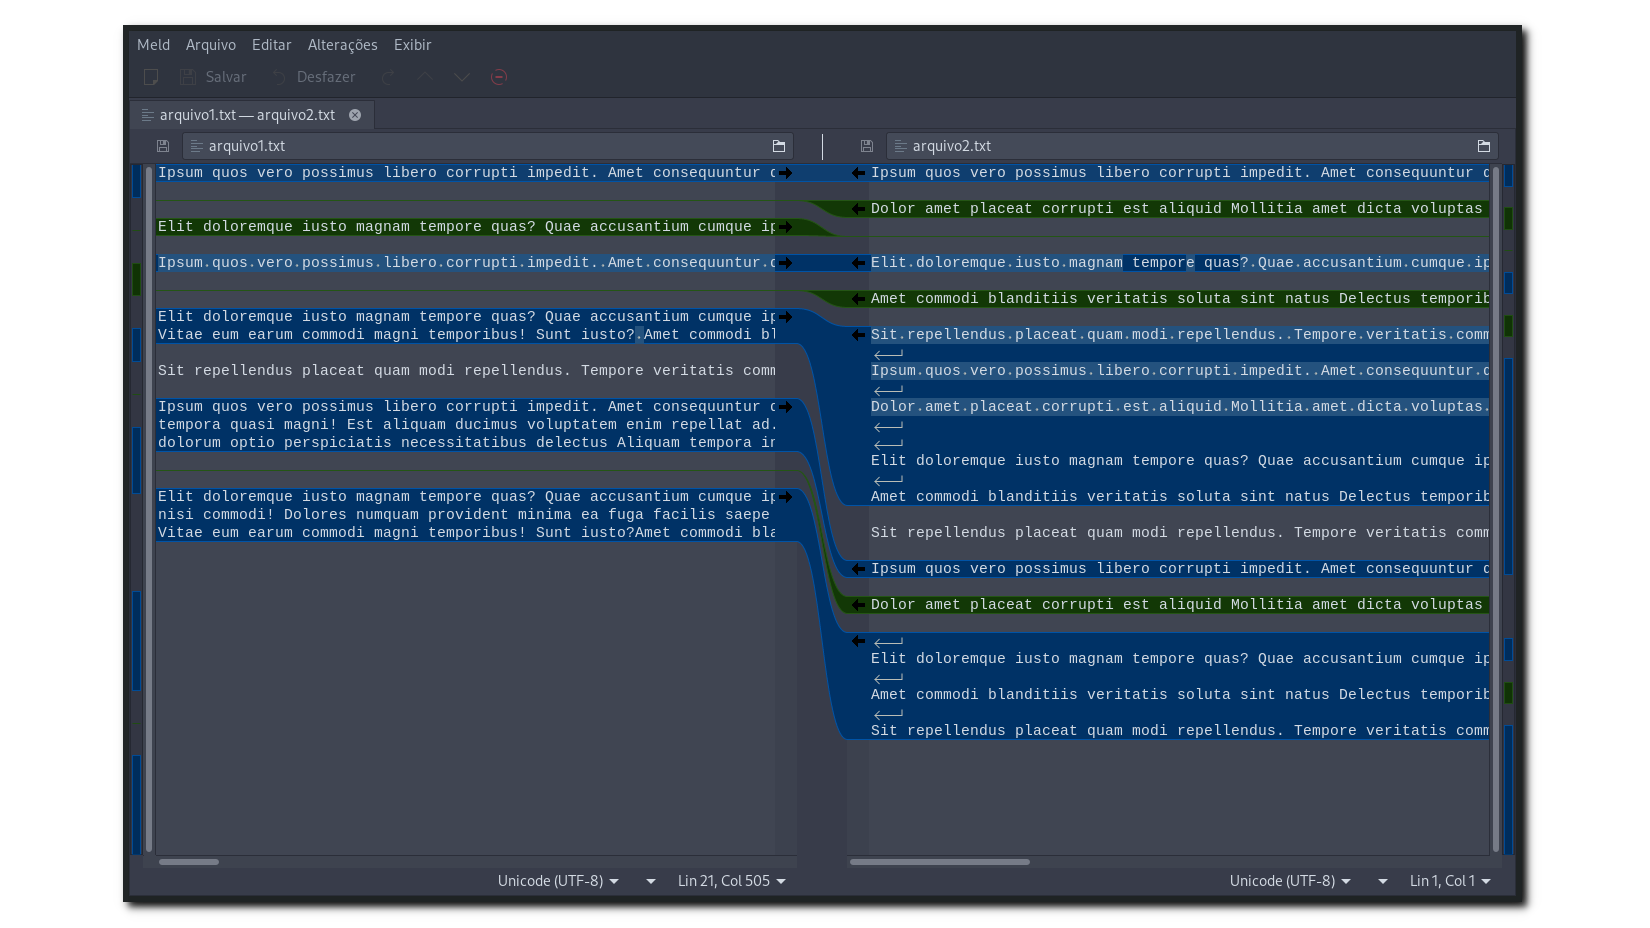The width and height of the screenshot is (1650, 928).
Task: Click folder icon in arquivo1.txt chooser
Action: coord(779,146)
